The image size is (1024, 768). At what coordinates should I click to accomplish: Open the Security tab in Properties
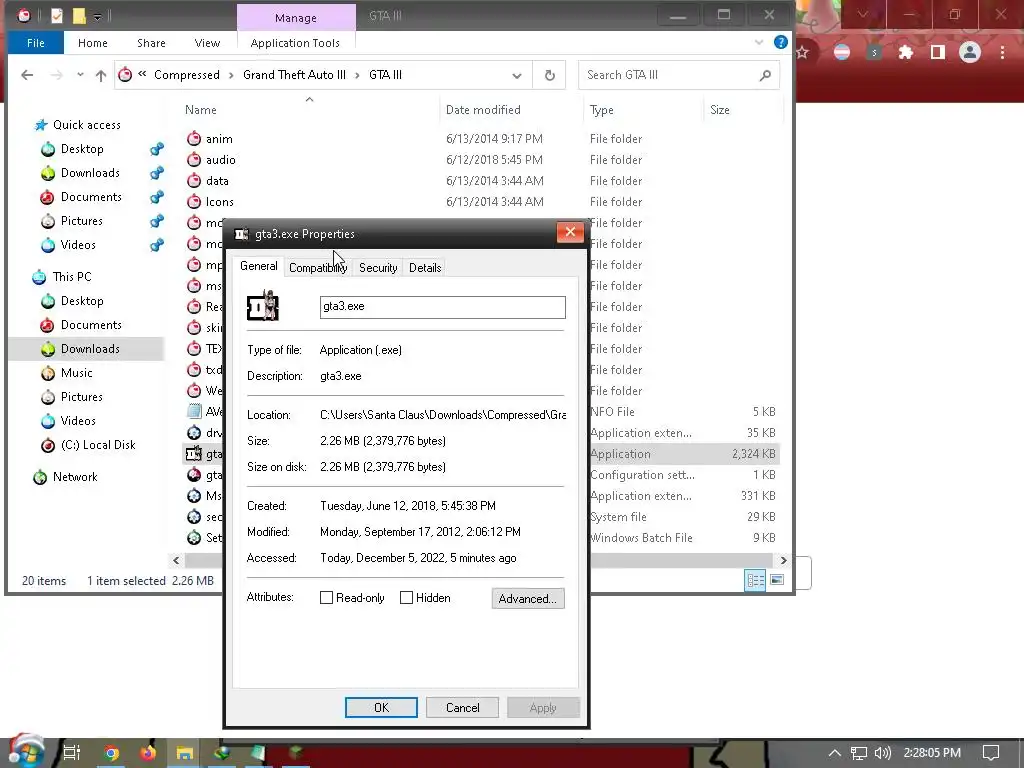pyautogui.click(x=378, y=268)
